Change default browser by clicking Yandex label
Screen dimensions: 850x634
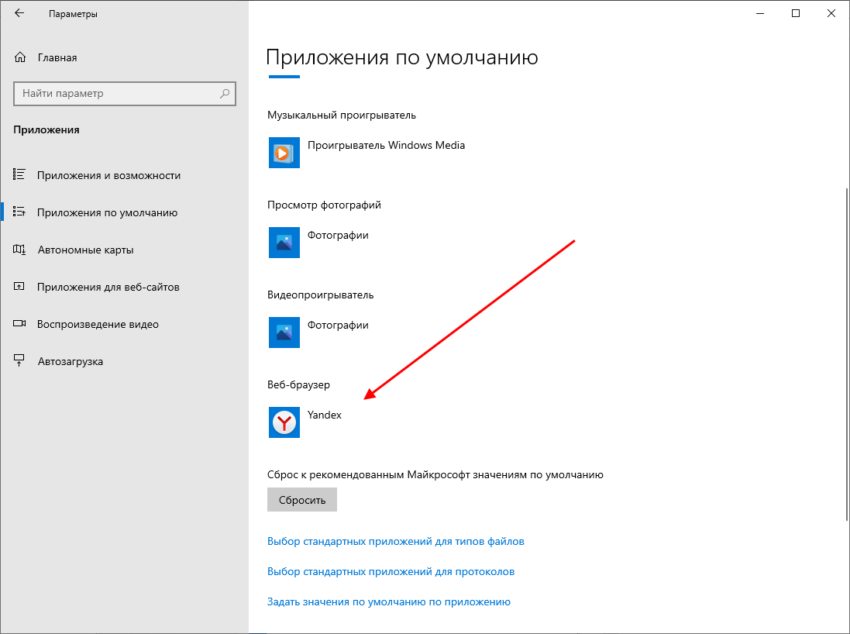[324, 415]
